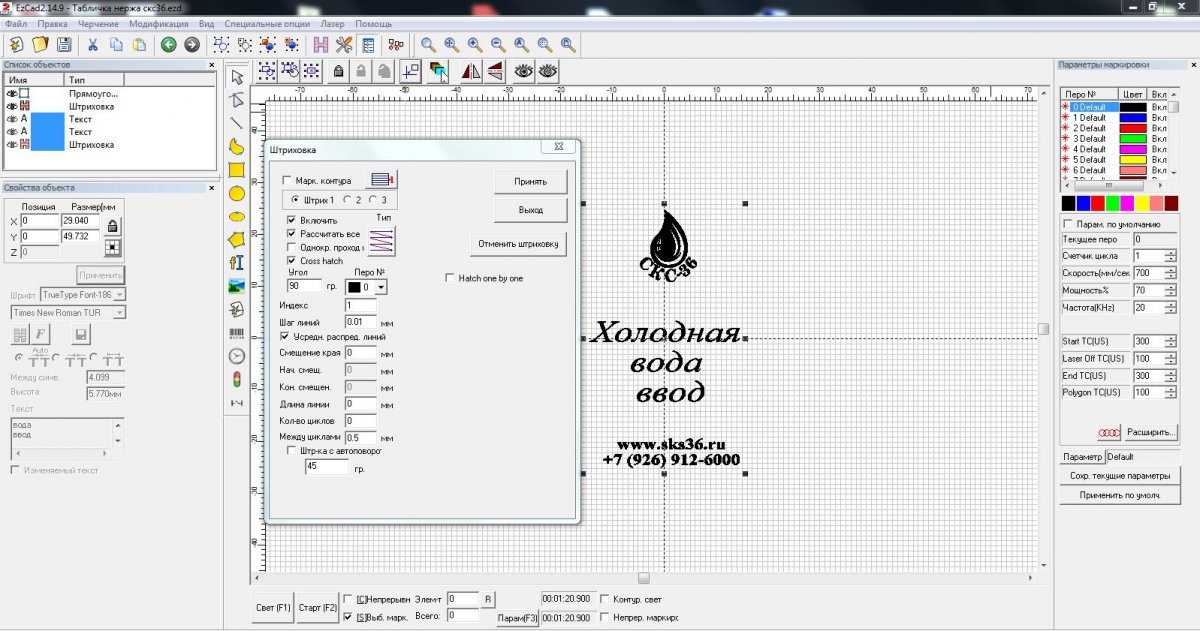Select the timer clock tool
The width and height of the screenshot is (1200, 631).
237,356
